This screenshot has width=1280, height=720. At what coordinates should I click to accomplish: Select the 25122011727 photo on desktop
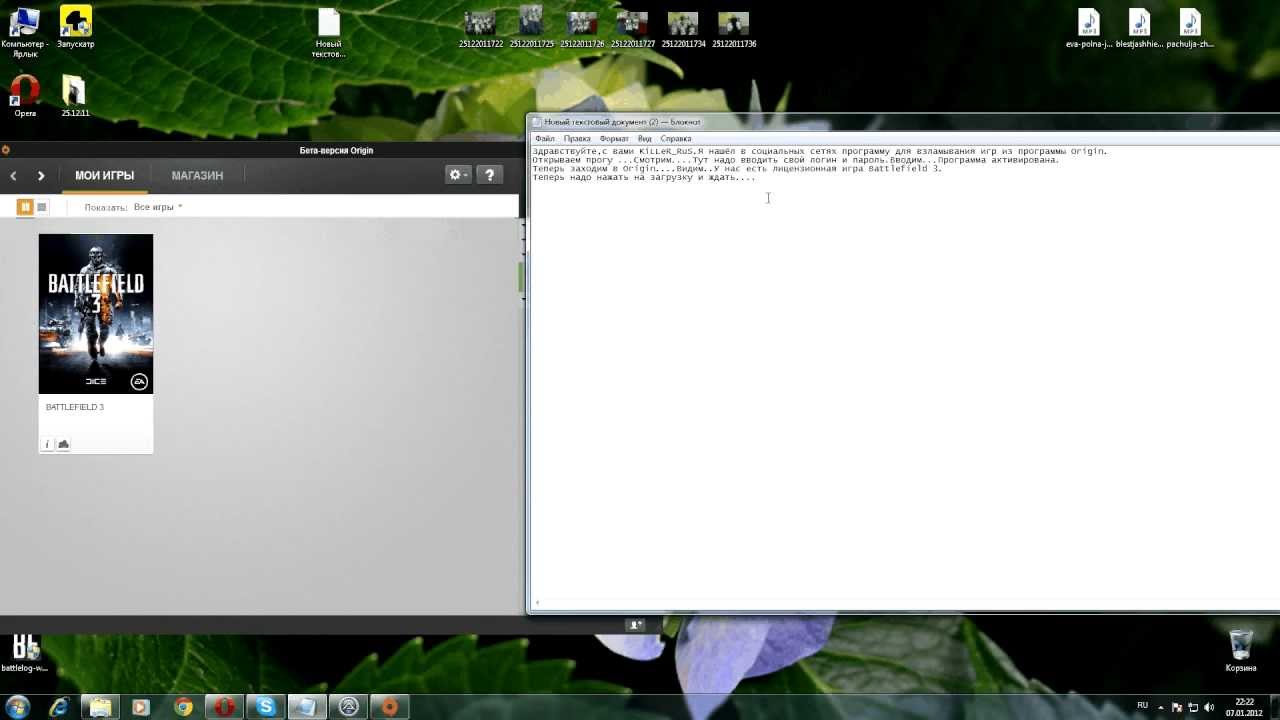point(632,29)
